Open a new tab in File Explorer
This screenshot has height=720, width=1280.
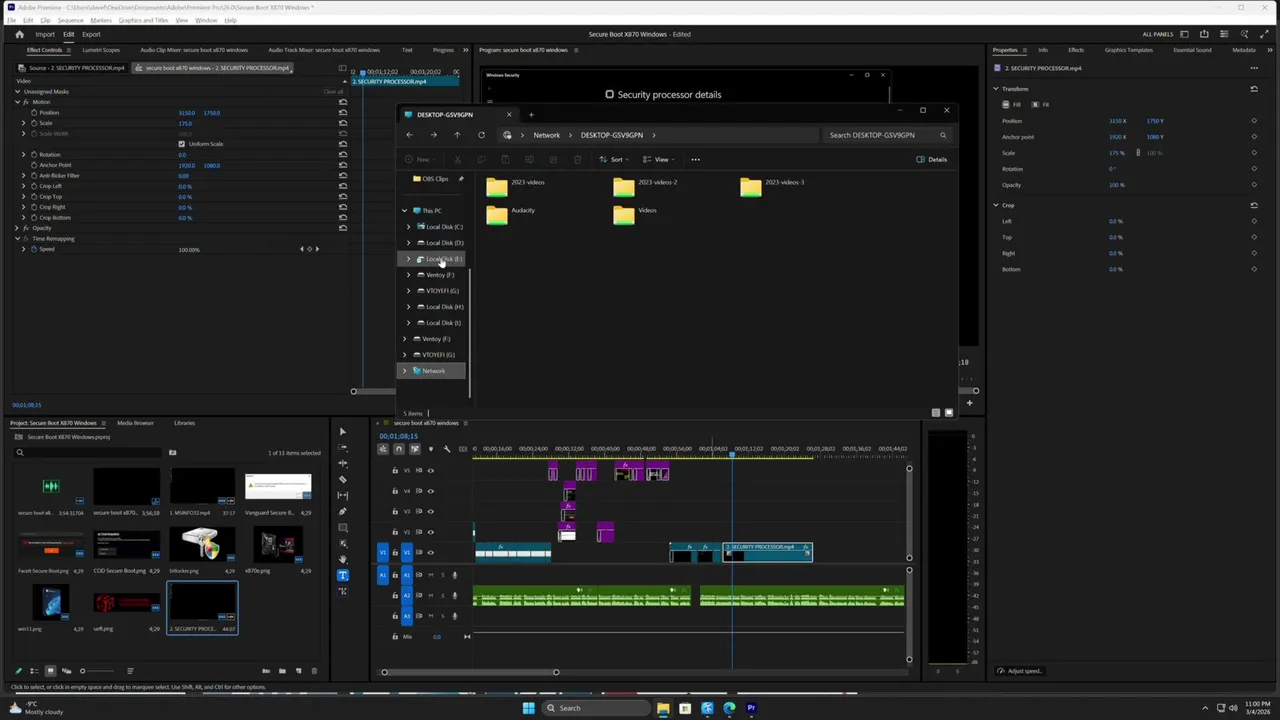pos(531,114)
